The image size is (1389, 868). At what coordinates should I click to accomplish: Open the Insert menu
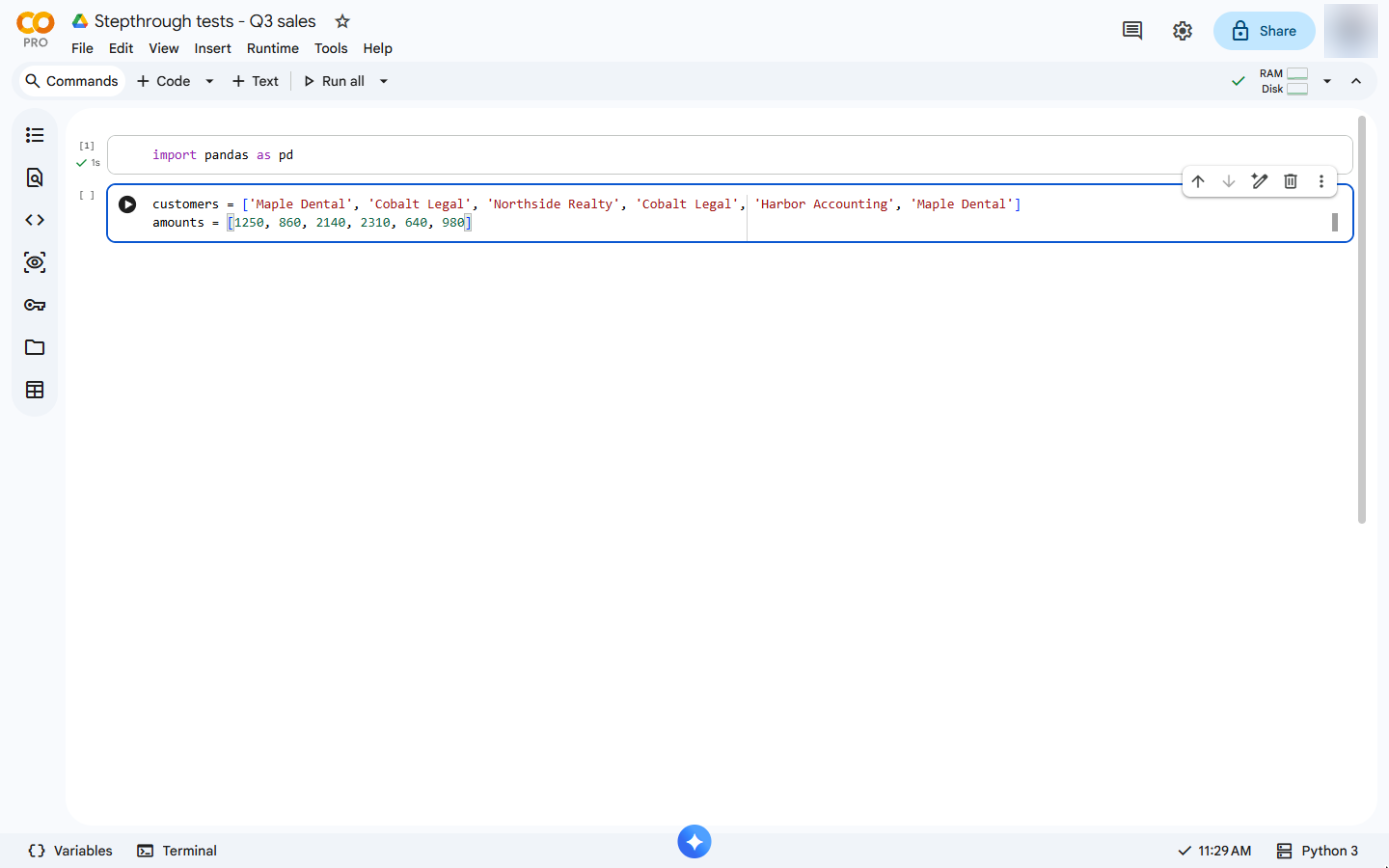213,48
